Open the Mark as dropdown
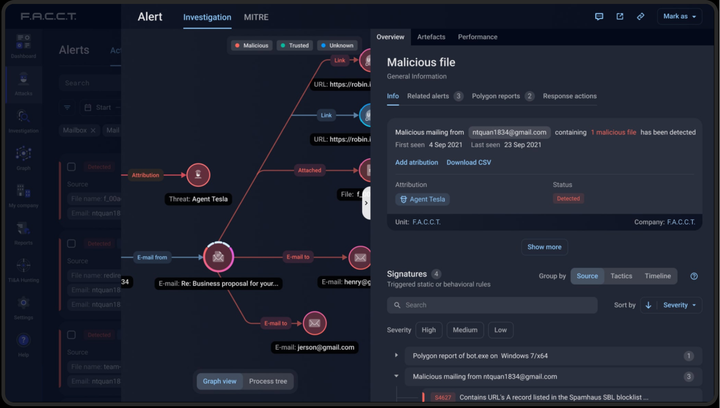Image resolution: width=720 pixels, height=408 pixels. click(x=680, y=17)
